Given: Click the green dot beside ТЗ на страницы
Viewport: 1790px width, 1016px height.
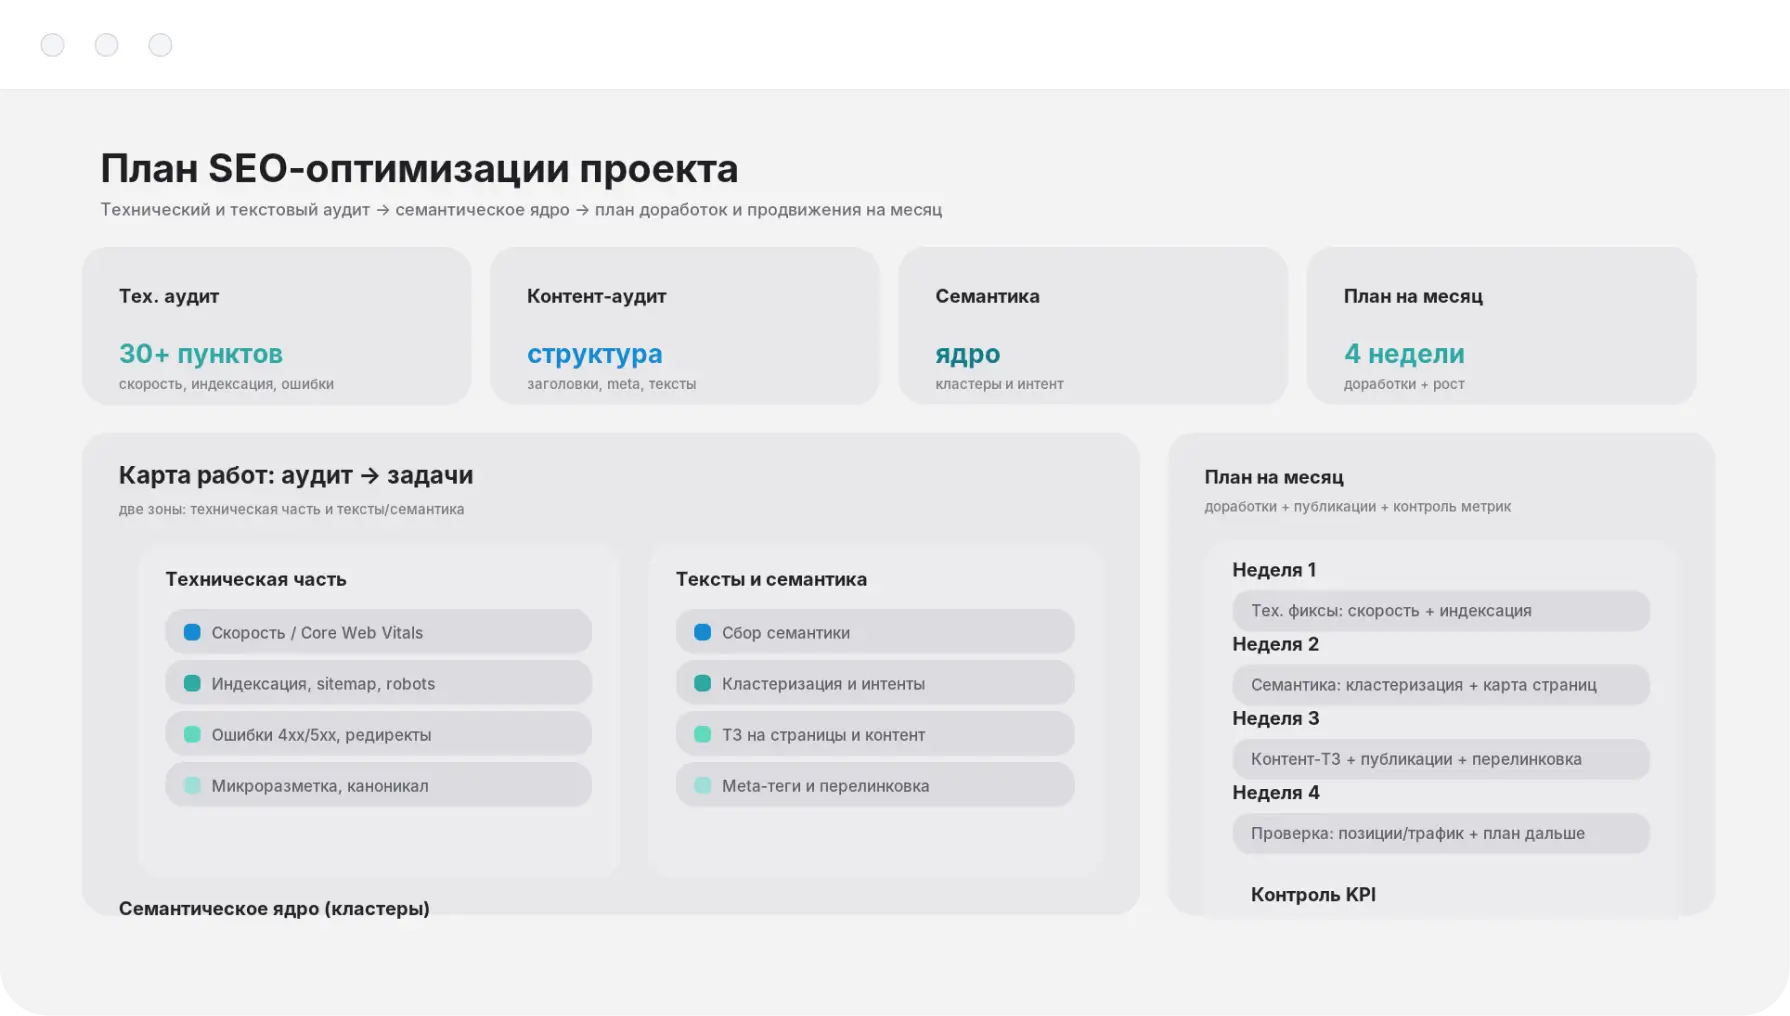Looking at the screenshot, I should pyautogui.click(x=703, y=734).
